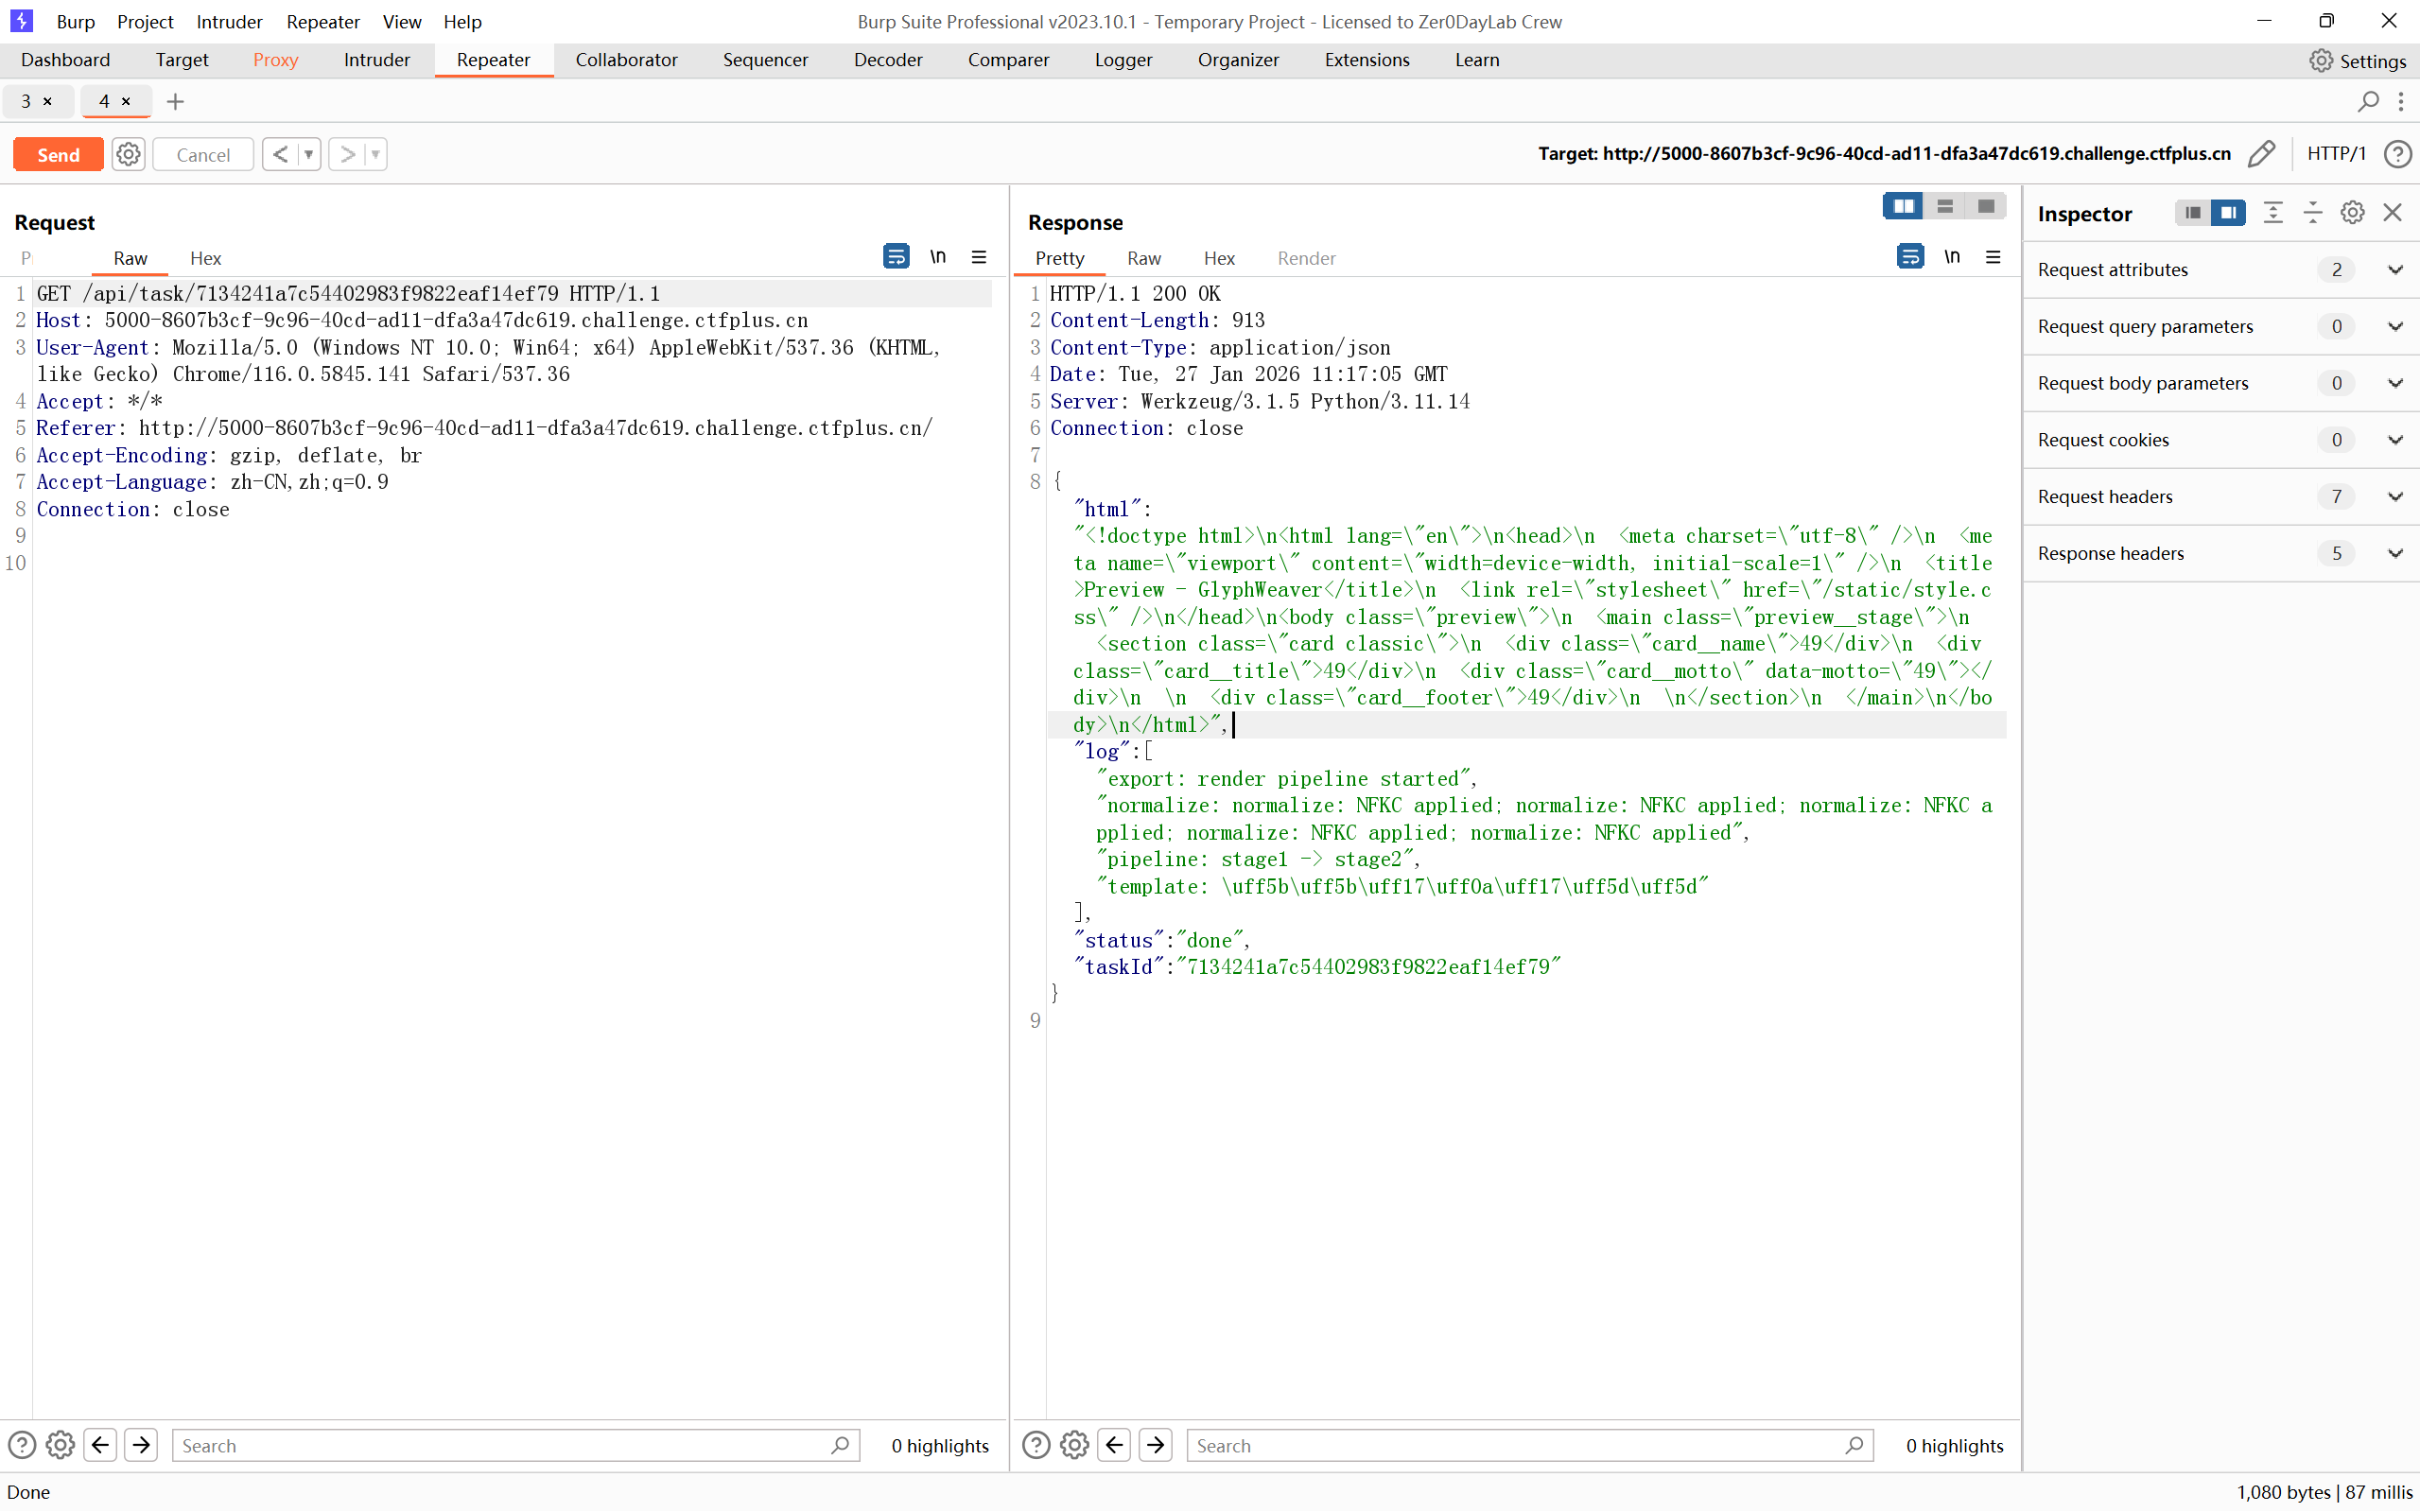
Task: Click the HTTP/1 protocol label
Action: 2336,154
